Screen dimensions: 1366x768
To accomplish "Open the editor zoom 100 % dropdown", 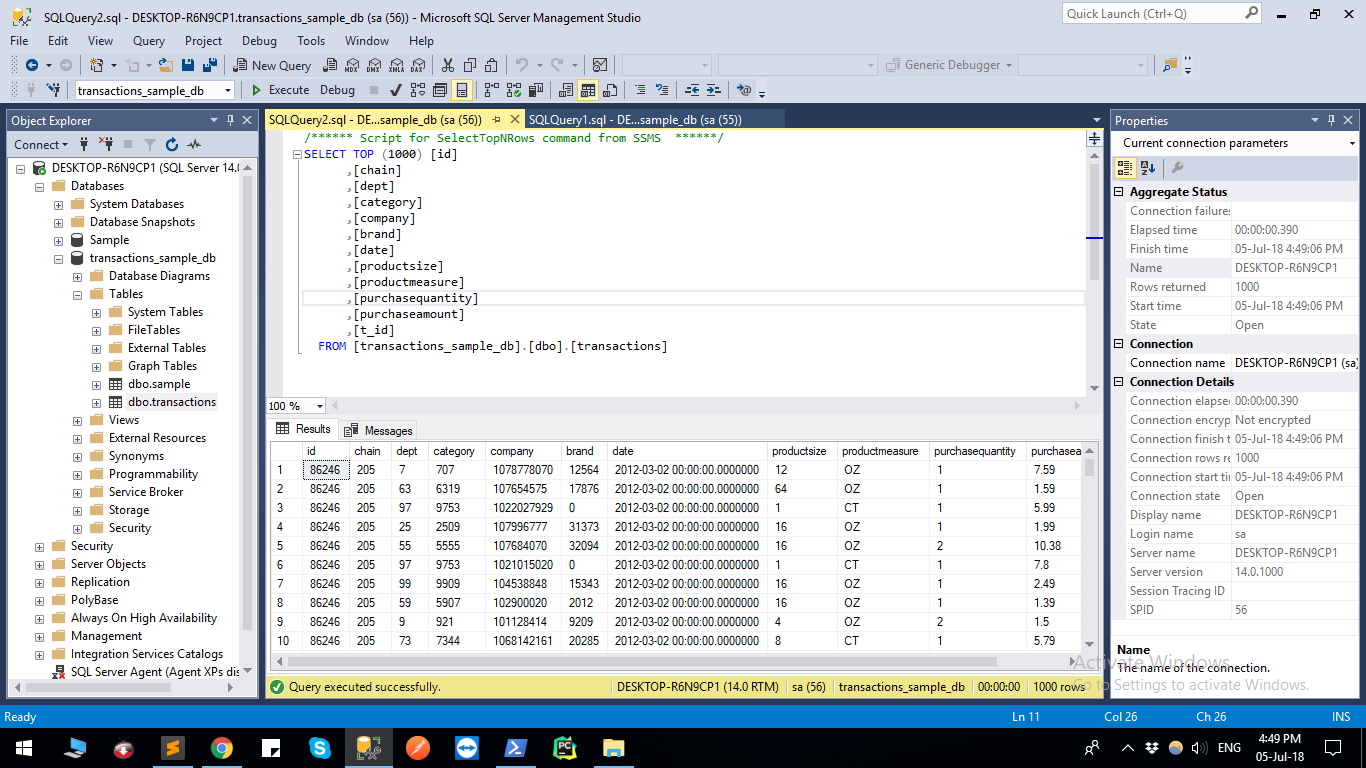I will (x=319, y=406).
